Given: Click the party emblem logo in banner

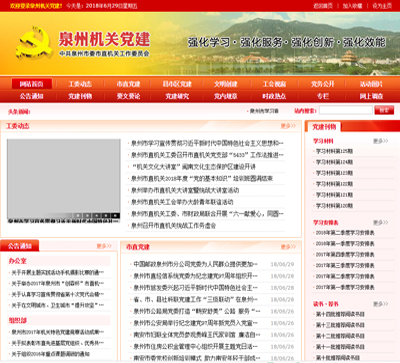Looking at the screenshot, I should [x=34, y=43].
